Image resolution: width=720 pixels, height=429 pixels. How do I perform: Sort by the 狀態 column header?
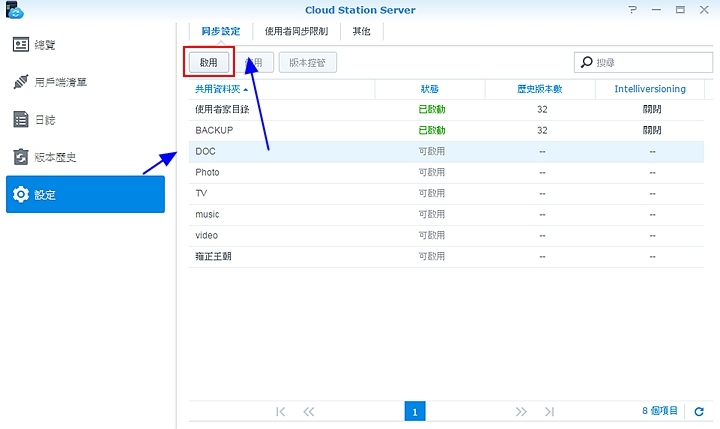tap(430, 89)
